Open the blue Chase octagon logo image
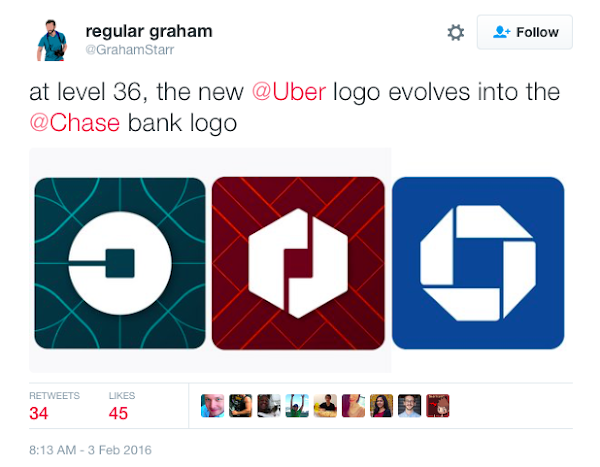This screenshot has height=467, width=600. (478, 263)
